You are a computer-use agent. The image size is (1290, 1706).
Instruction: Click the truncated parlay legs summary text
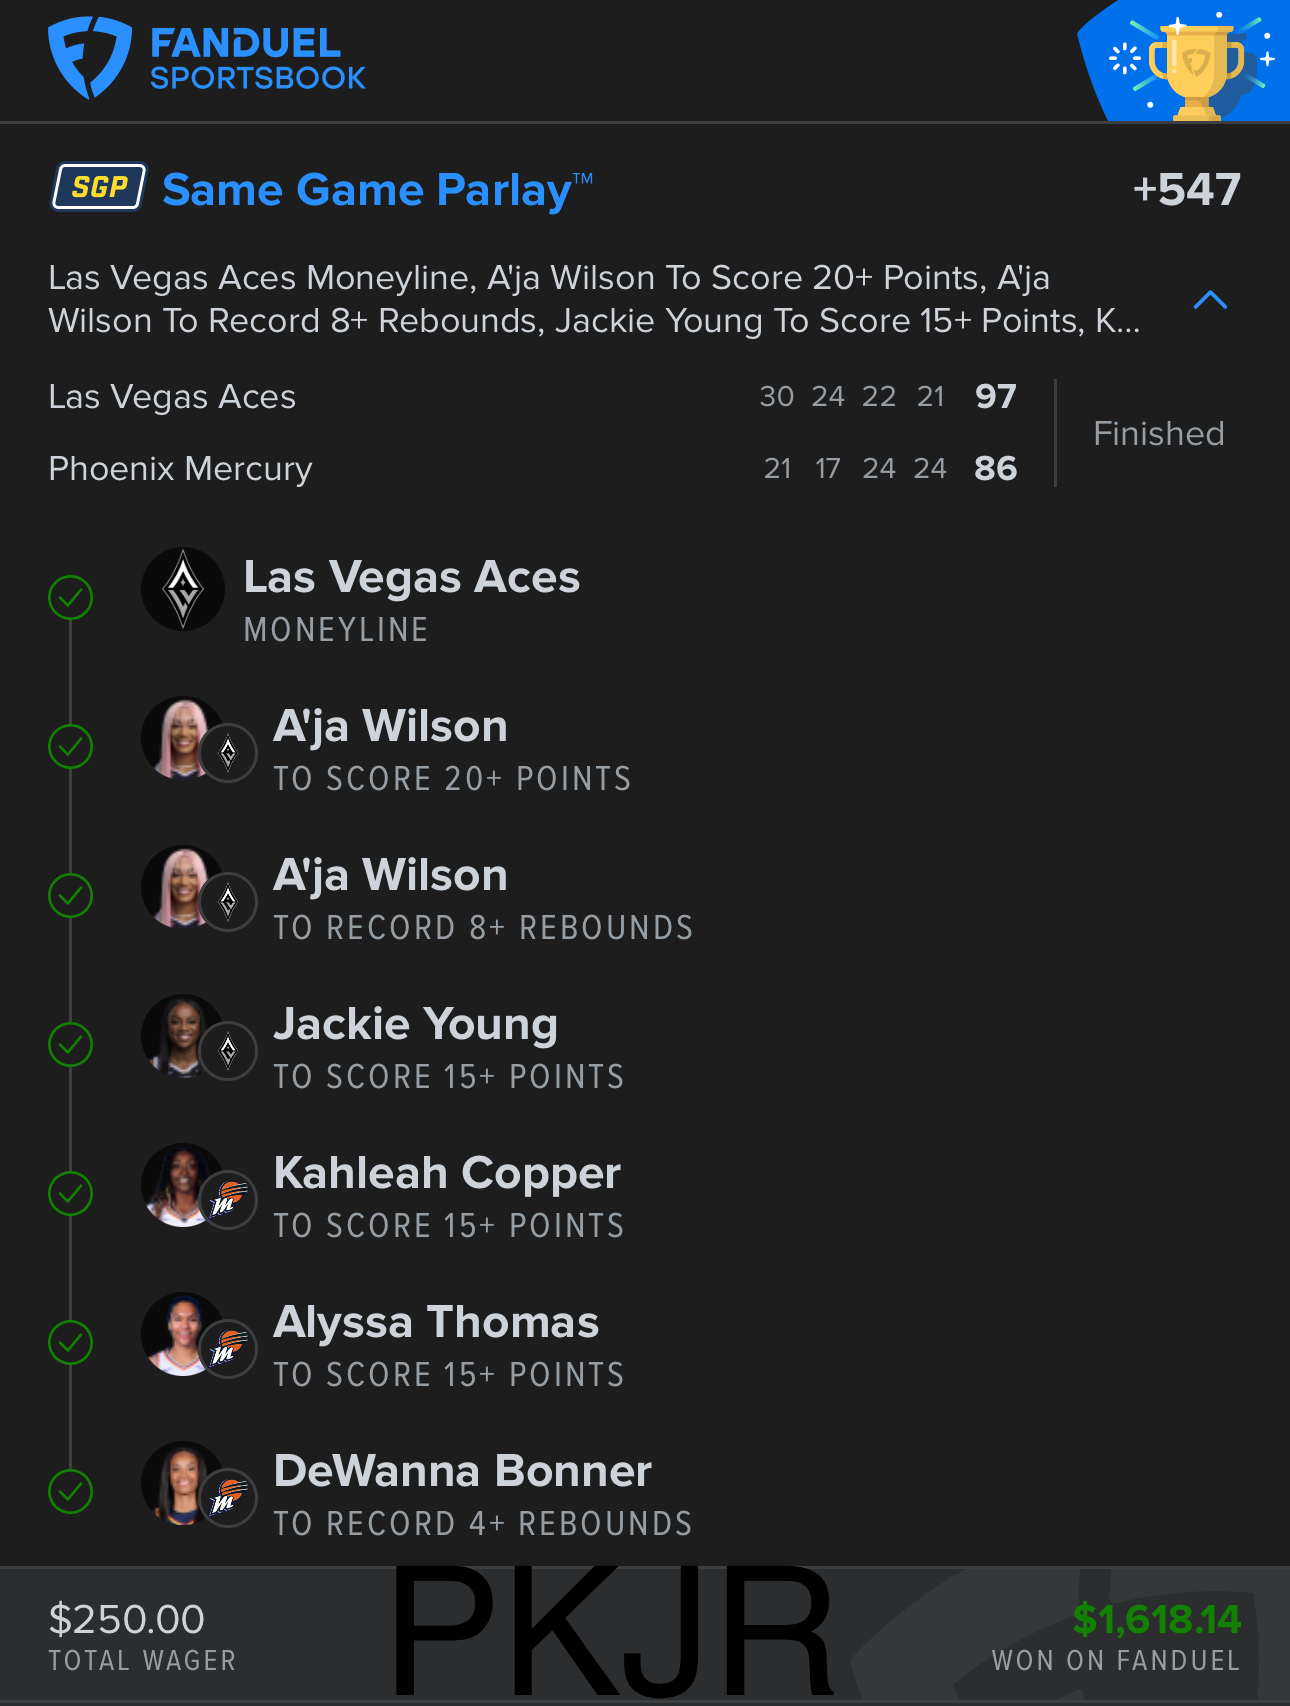[x=594, y=299]
